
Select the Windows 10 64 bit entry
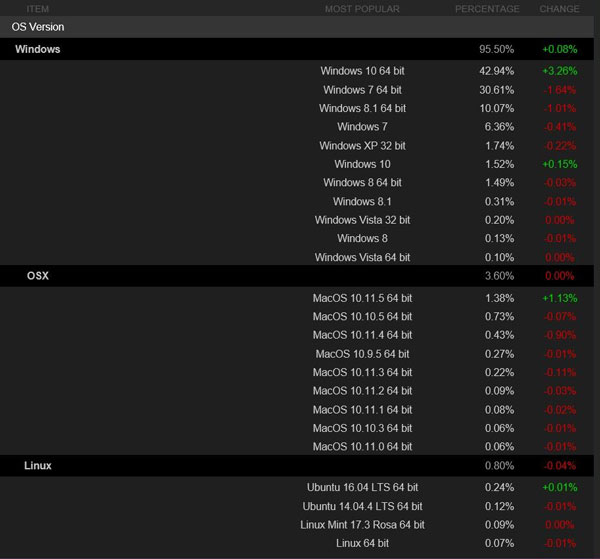tap(362, 71)
